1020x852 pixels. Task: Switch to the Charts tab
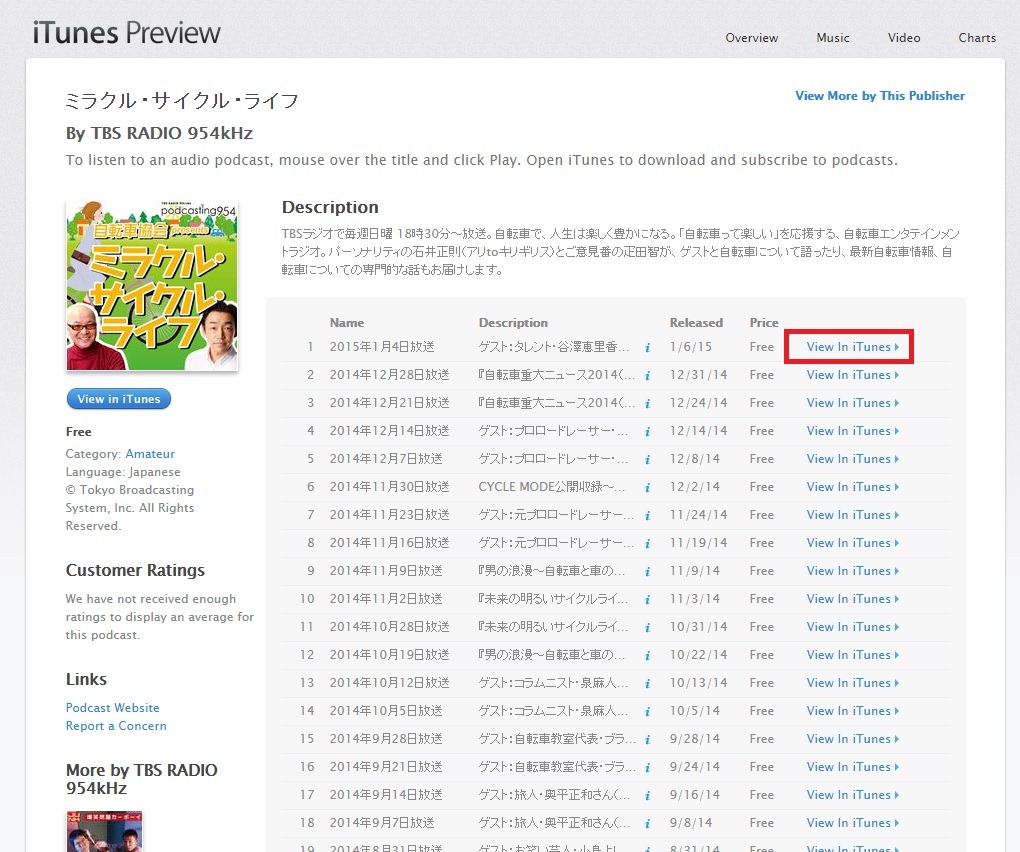[x=976, y=38]
